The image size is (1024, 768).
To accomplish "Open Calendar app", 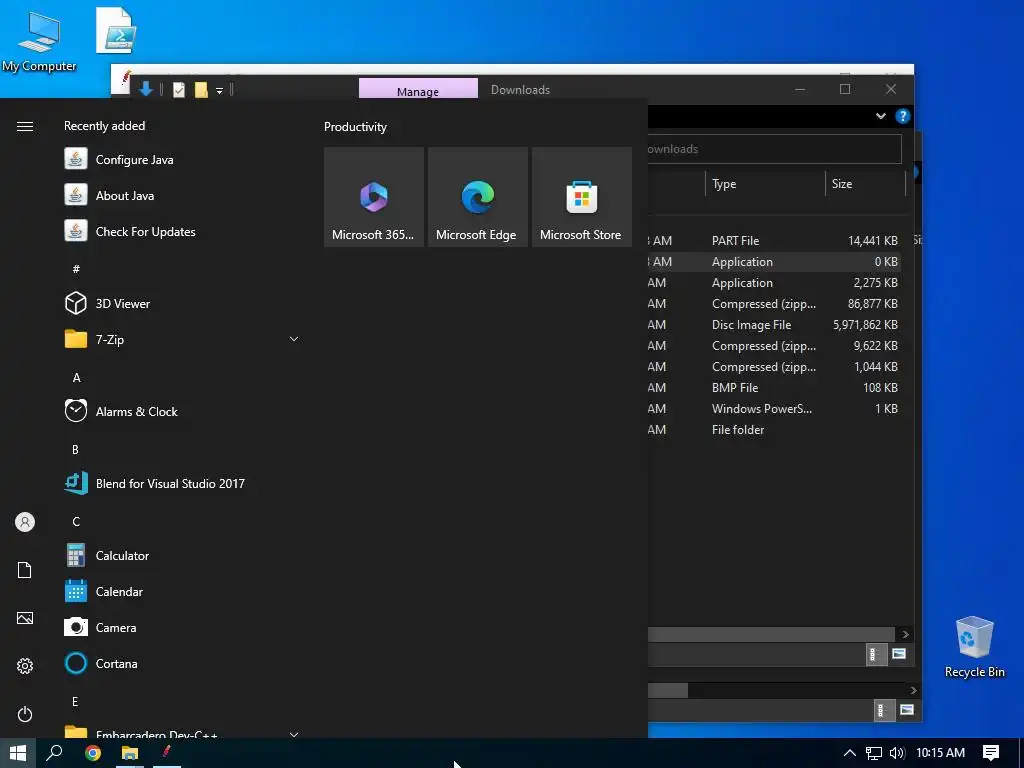I will [x=183, y=591].
